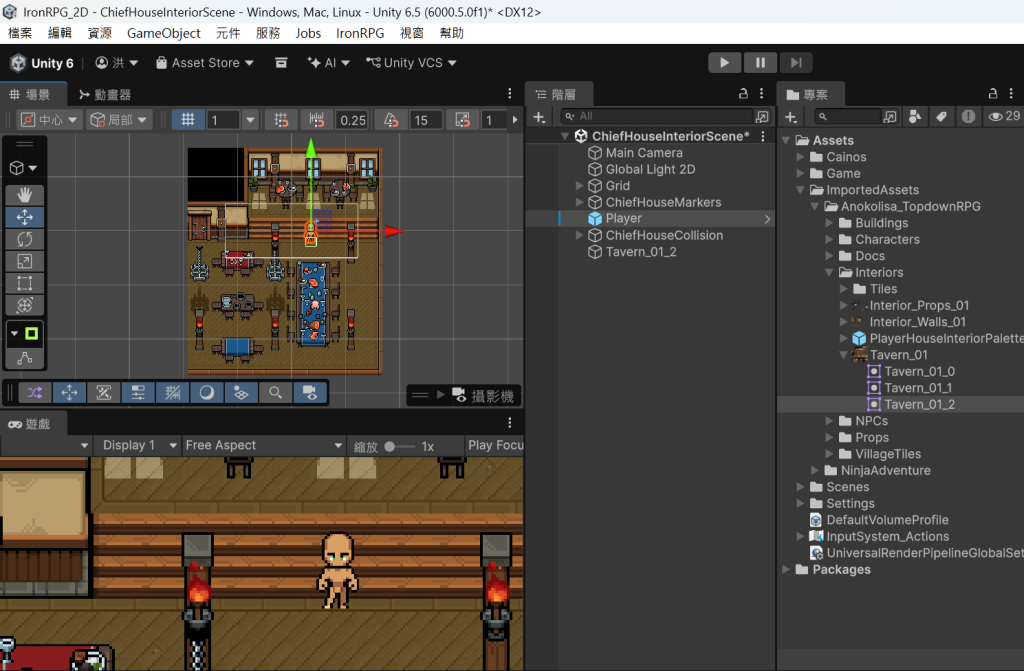Open Unity VCS dropdown

[411, 63]
